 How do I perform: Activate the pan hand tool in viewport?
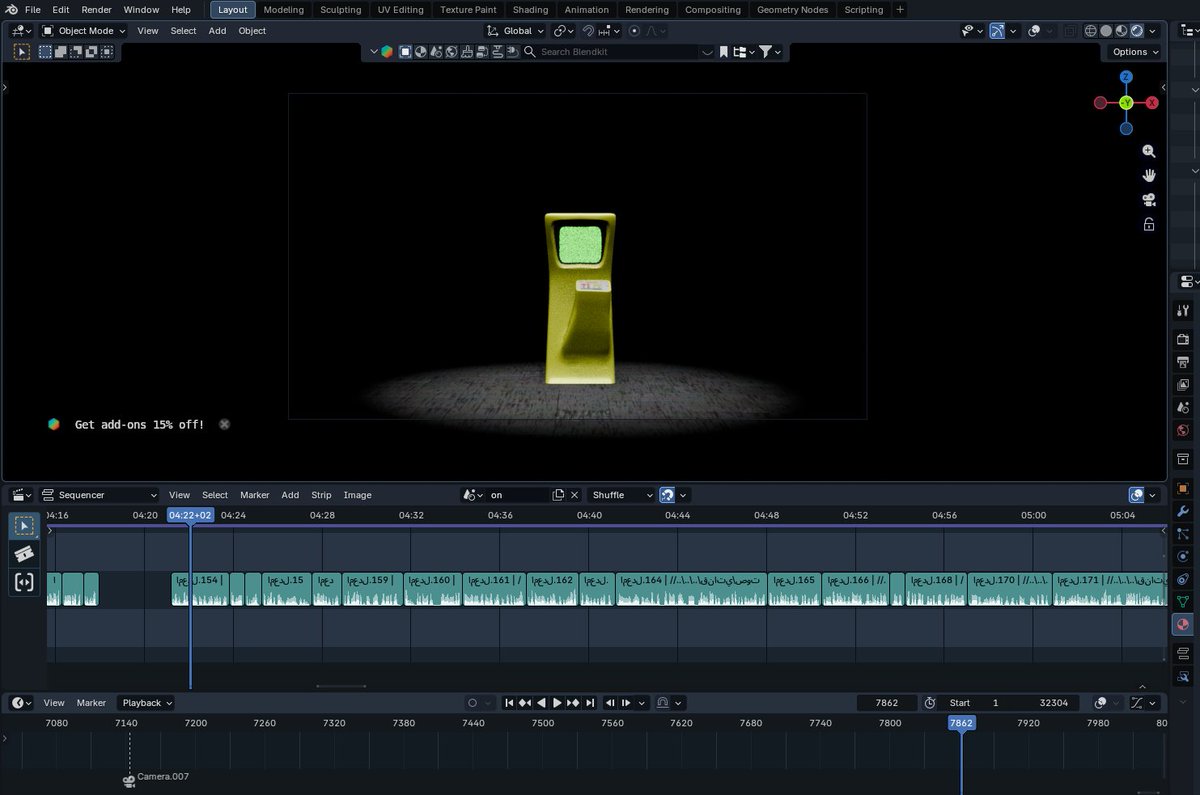point(1149,175)
